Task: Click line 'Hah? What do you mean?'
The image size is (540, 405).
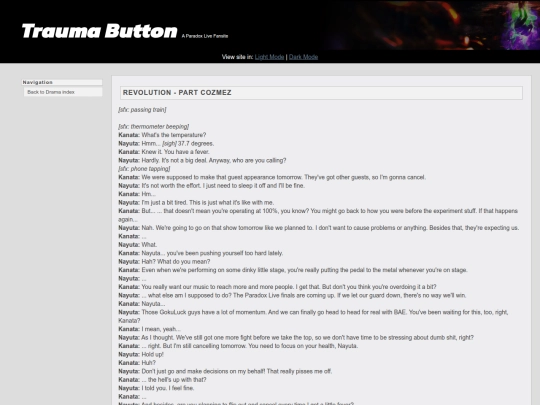Action: click(164, 261)
